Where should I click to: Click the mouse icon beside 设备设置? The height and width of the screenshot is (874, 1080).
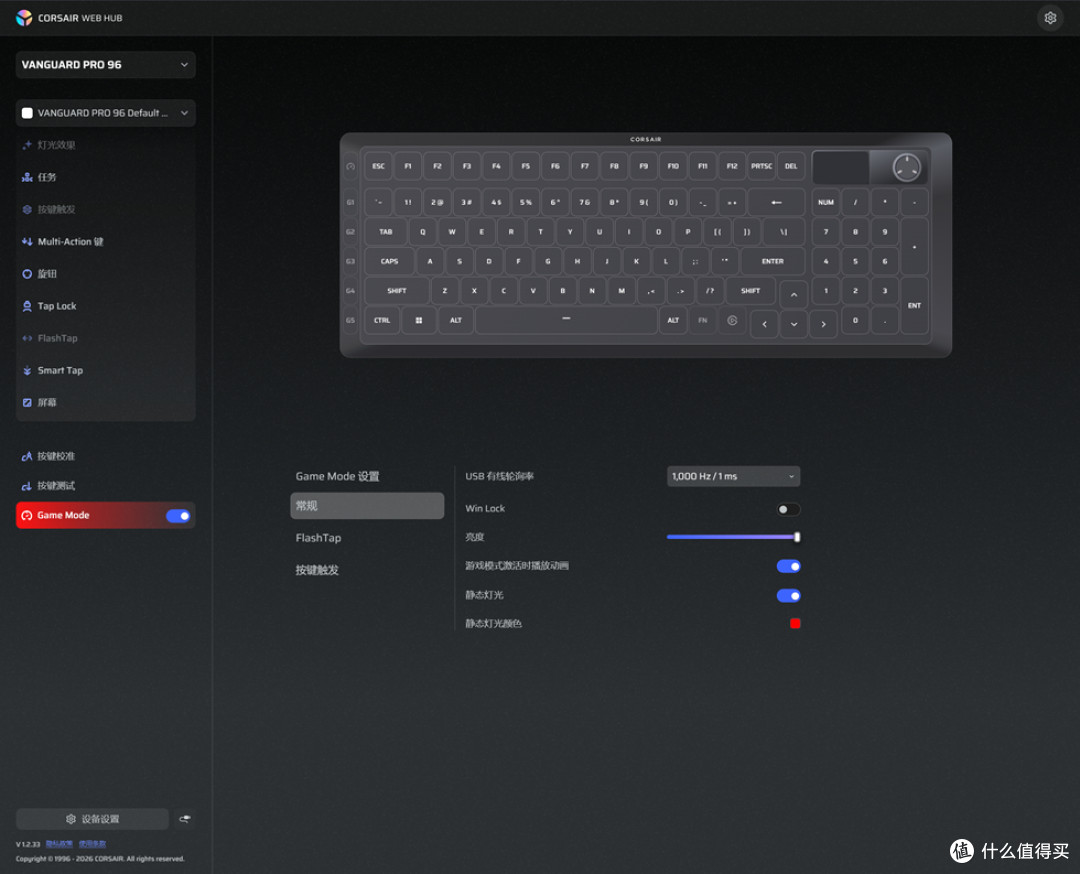(185, 819)
